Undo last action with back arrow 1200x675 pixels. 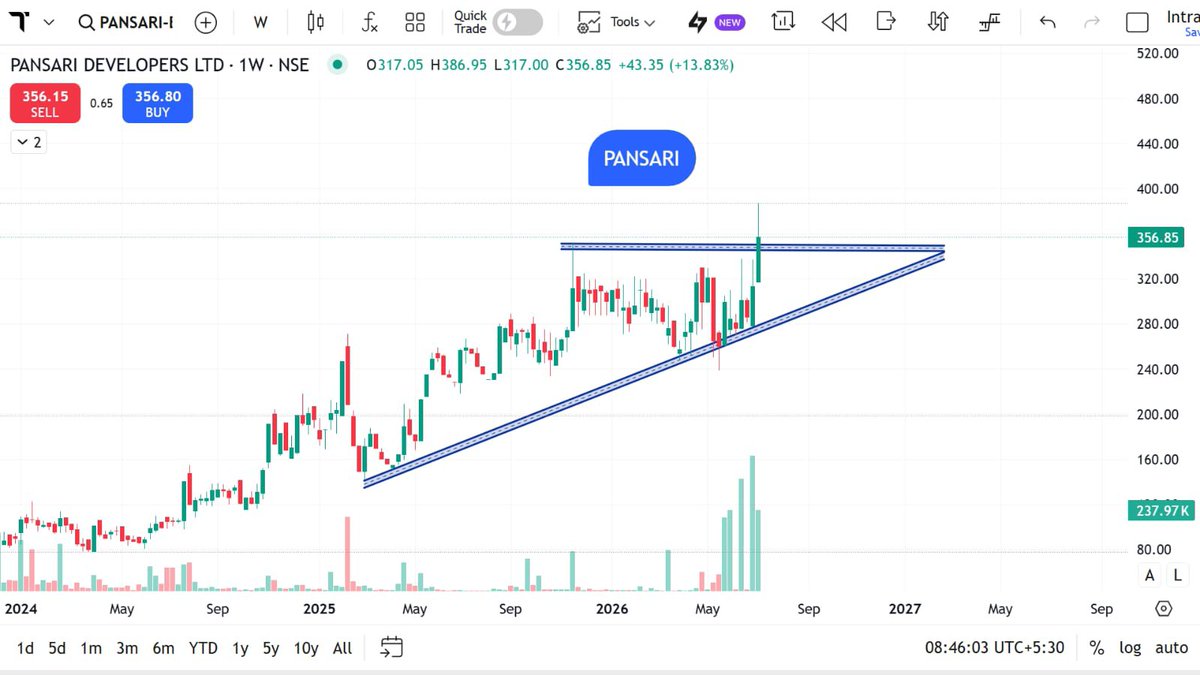click(x=1047, y=22)
